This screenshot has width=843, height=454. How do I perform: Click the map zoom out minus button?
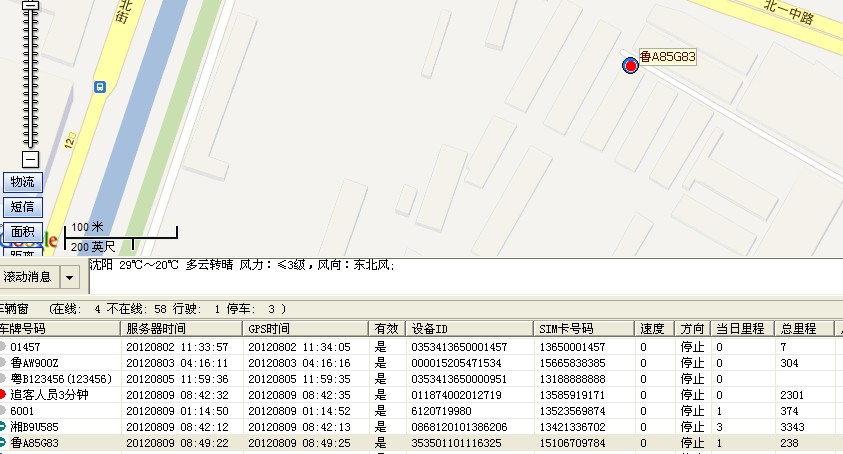pos(30,159)
